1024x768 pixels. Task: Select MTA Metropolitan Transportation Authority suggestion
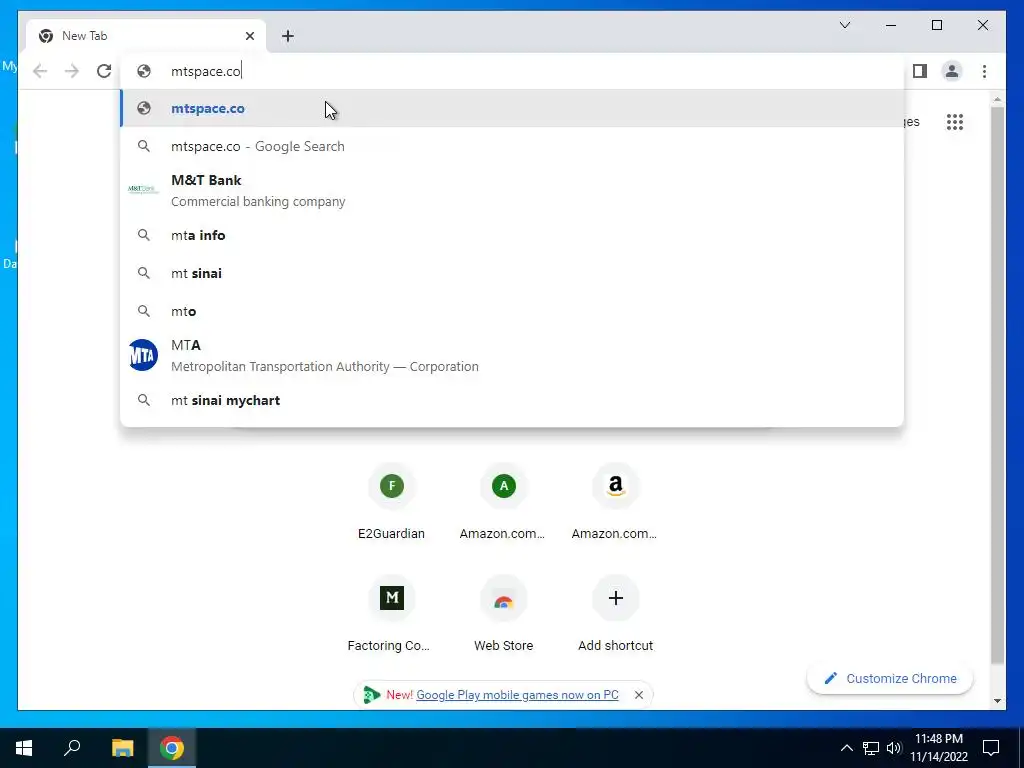512,355
